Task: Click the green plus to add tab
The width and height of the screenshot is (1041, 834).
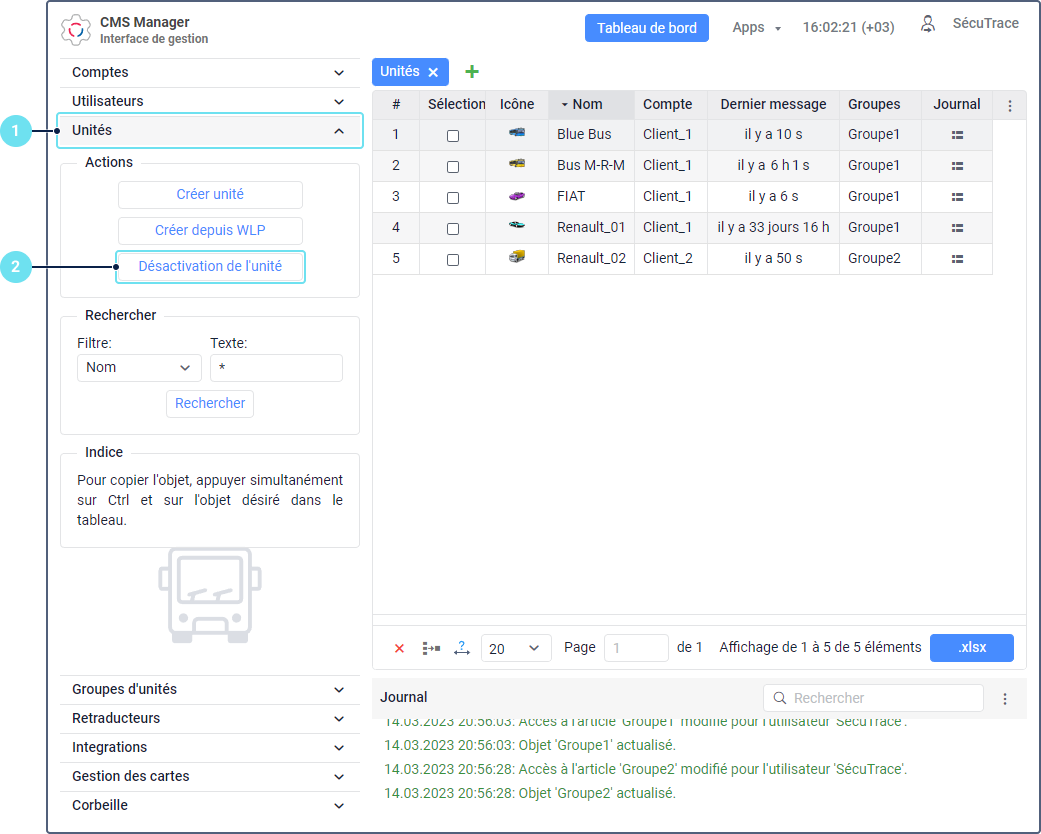Action: 472,72
